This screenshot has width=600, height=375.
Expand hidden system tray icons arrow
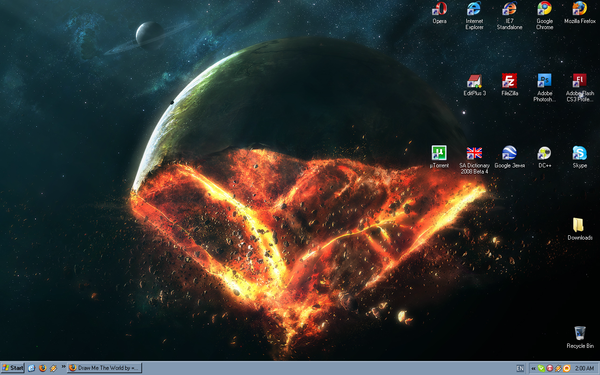point(533,368)
